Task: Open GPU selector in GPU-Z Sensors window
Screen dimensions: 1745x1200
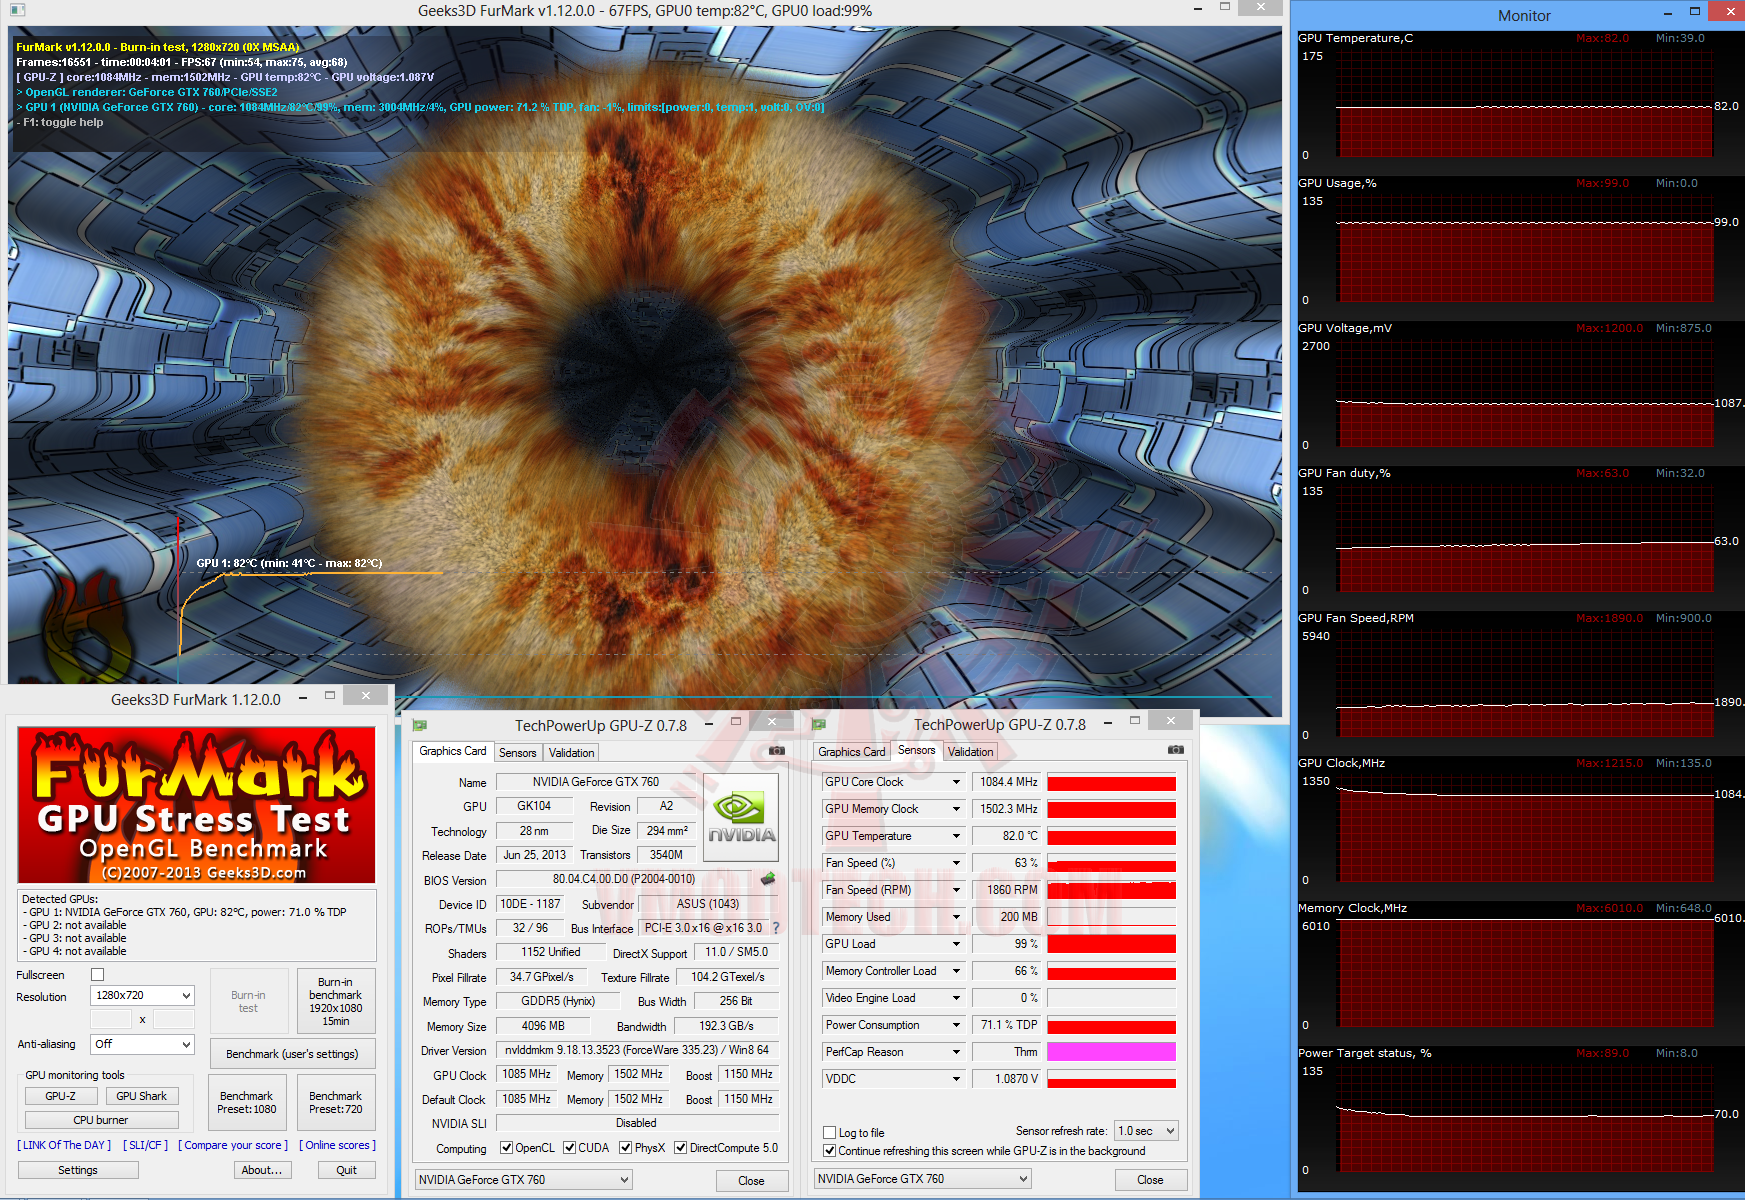Action: click(923, 1179)
